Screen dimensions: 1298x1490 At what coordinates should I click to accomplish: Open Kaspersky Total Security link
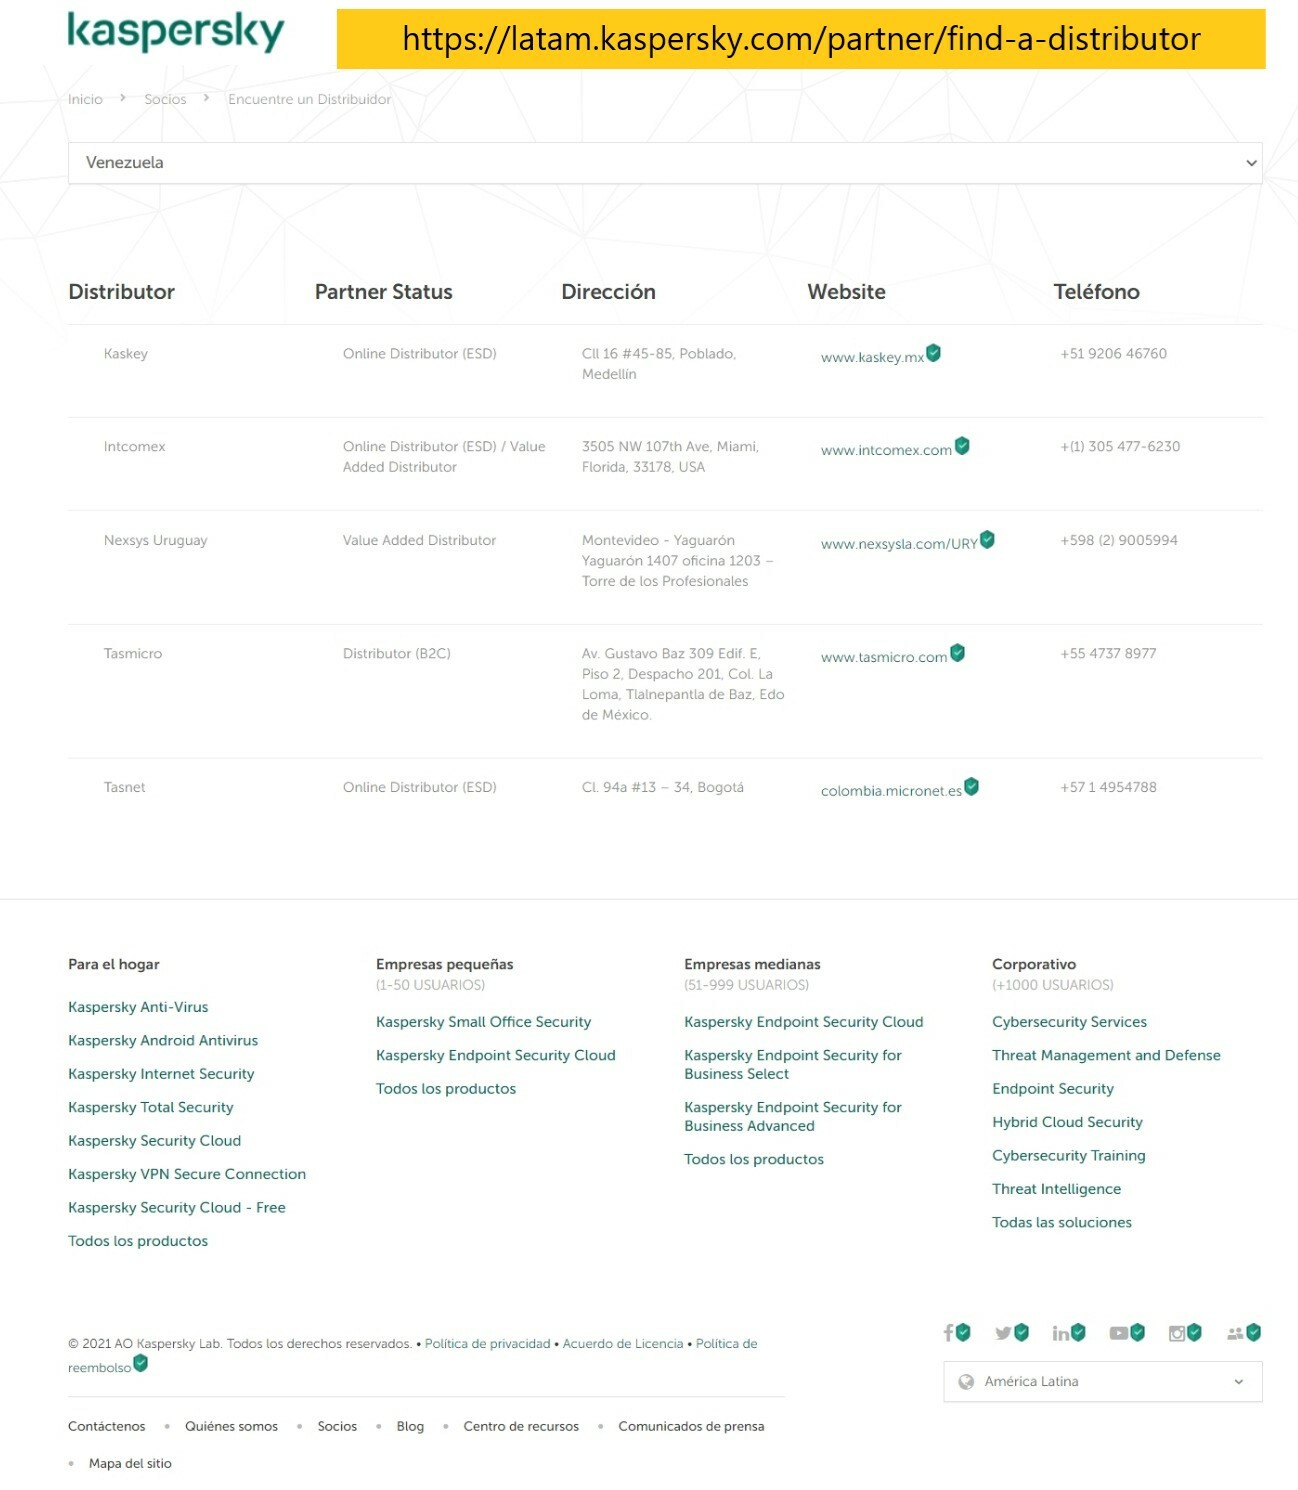pyautogui.click(x=151, y=1107)
